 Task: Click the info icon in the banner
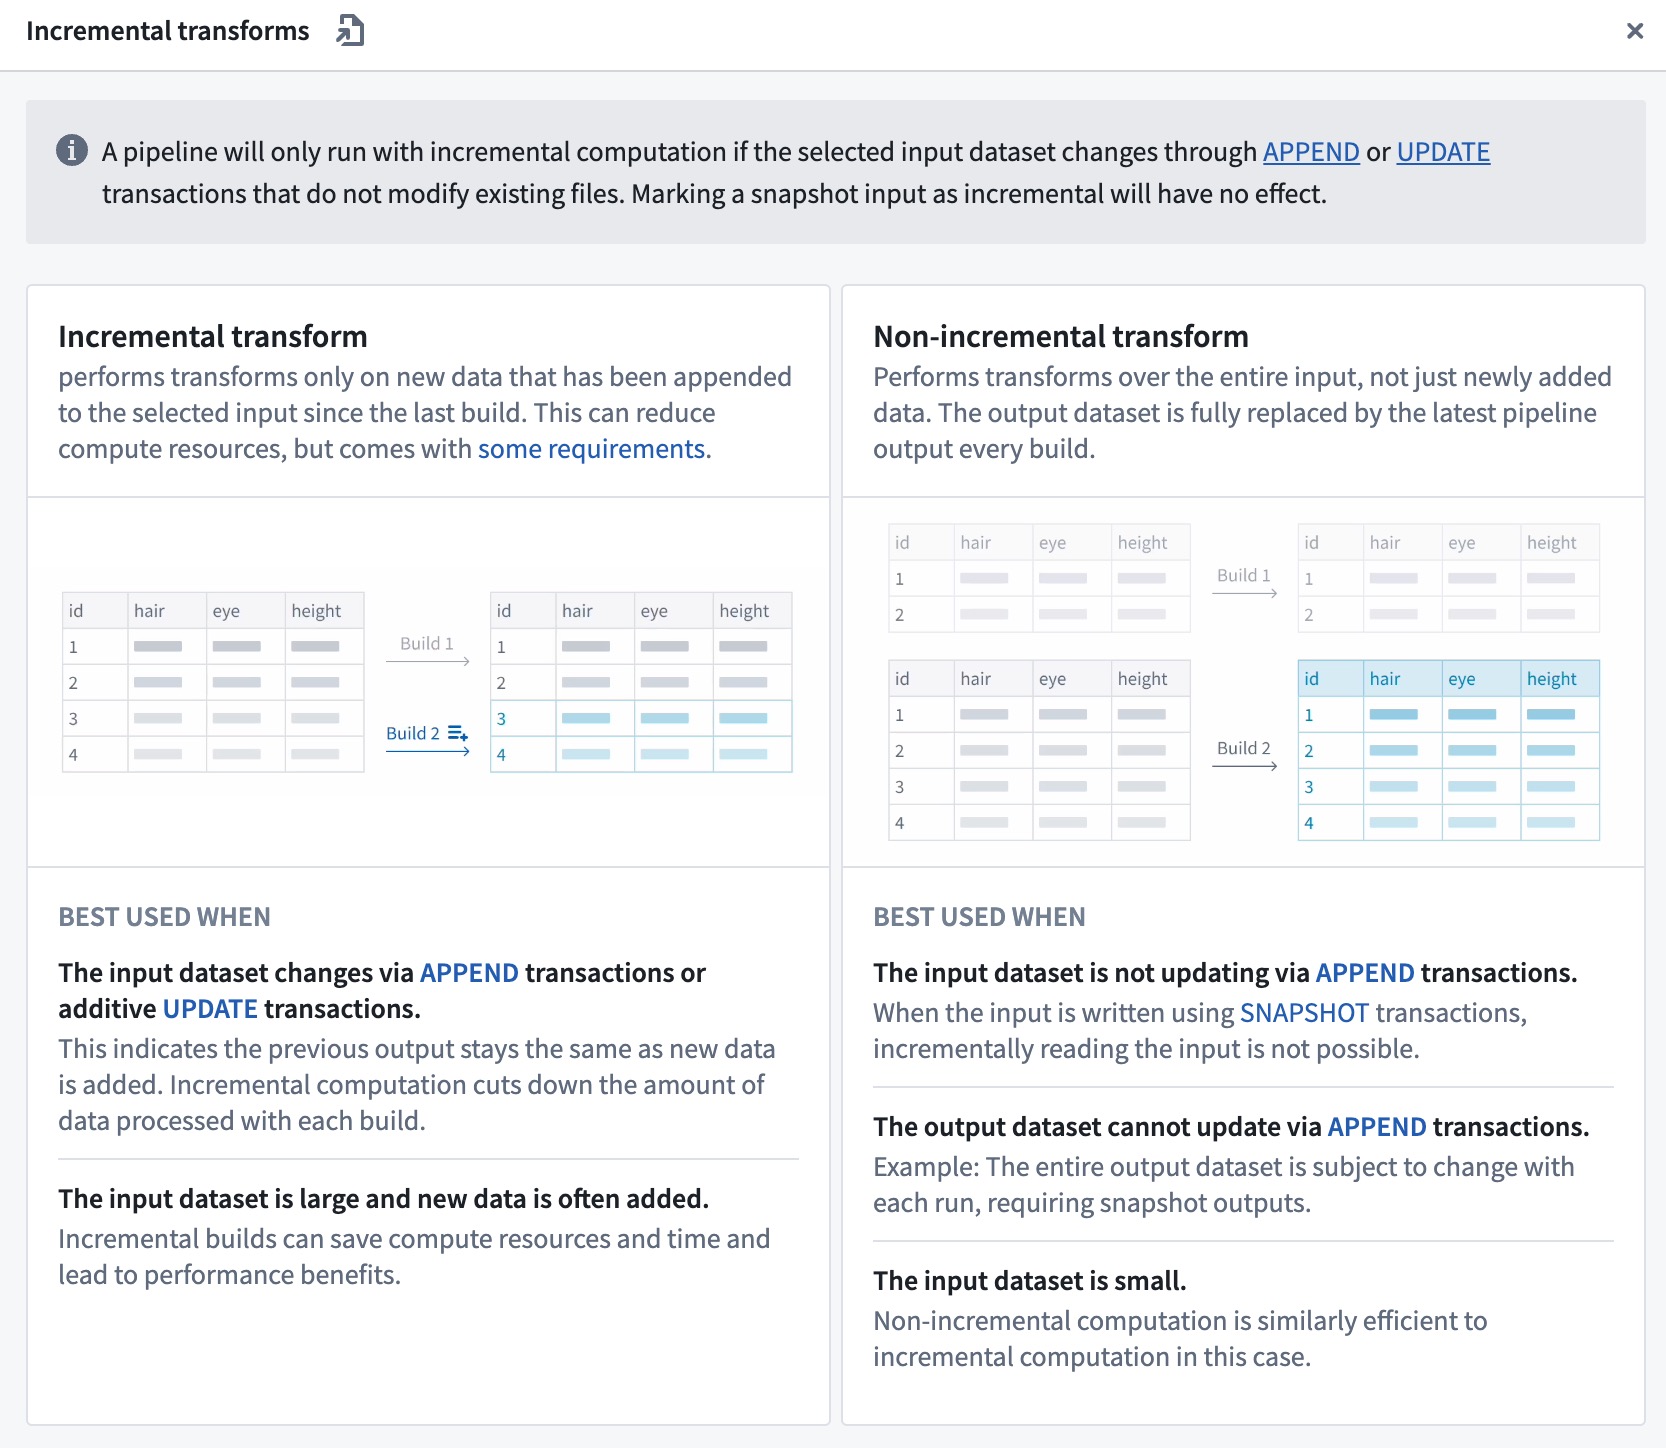(71, 151)
